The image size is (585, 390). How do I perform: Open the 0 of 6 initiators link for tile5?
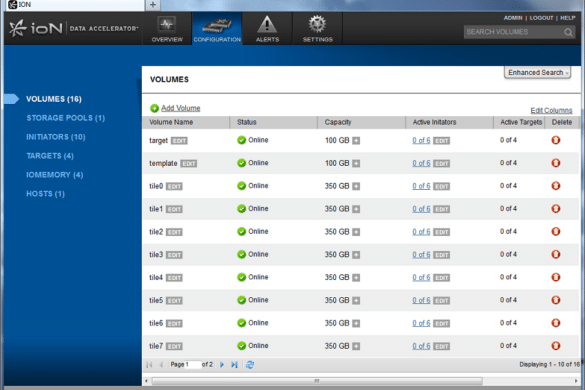click(x=421, y=300)
